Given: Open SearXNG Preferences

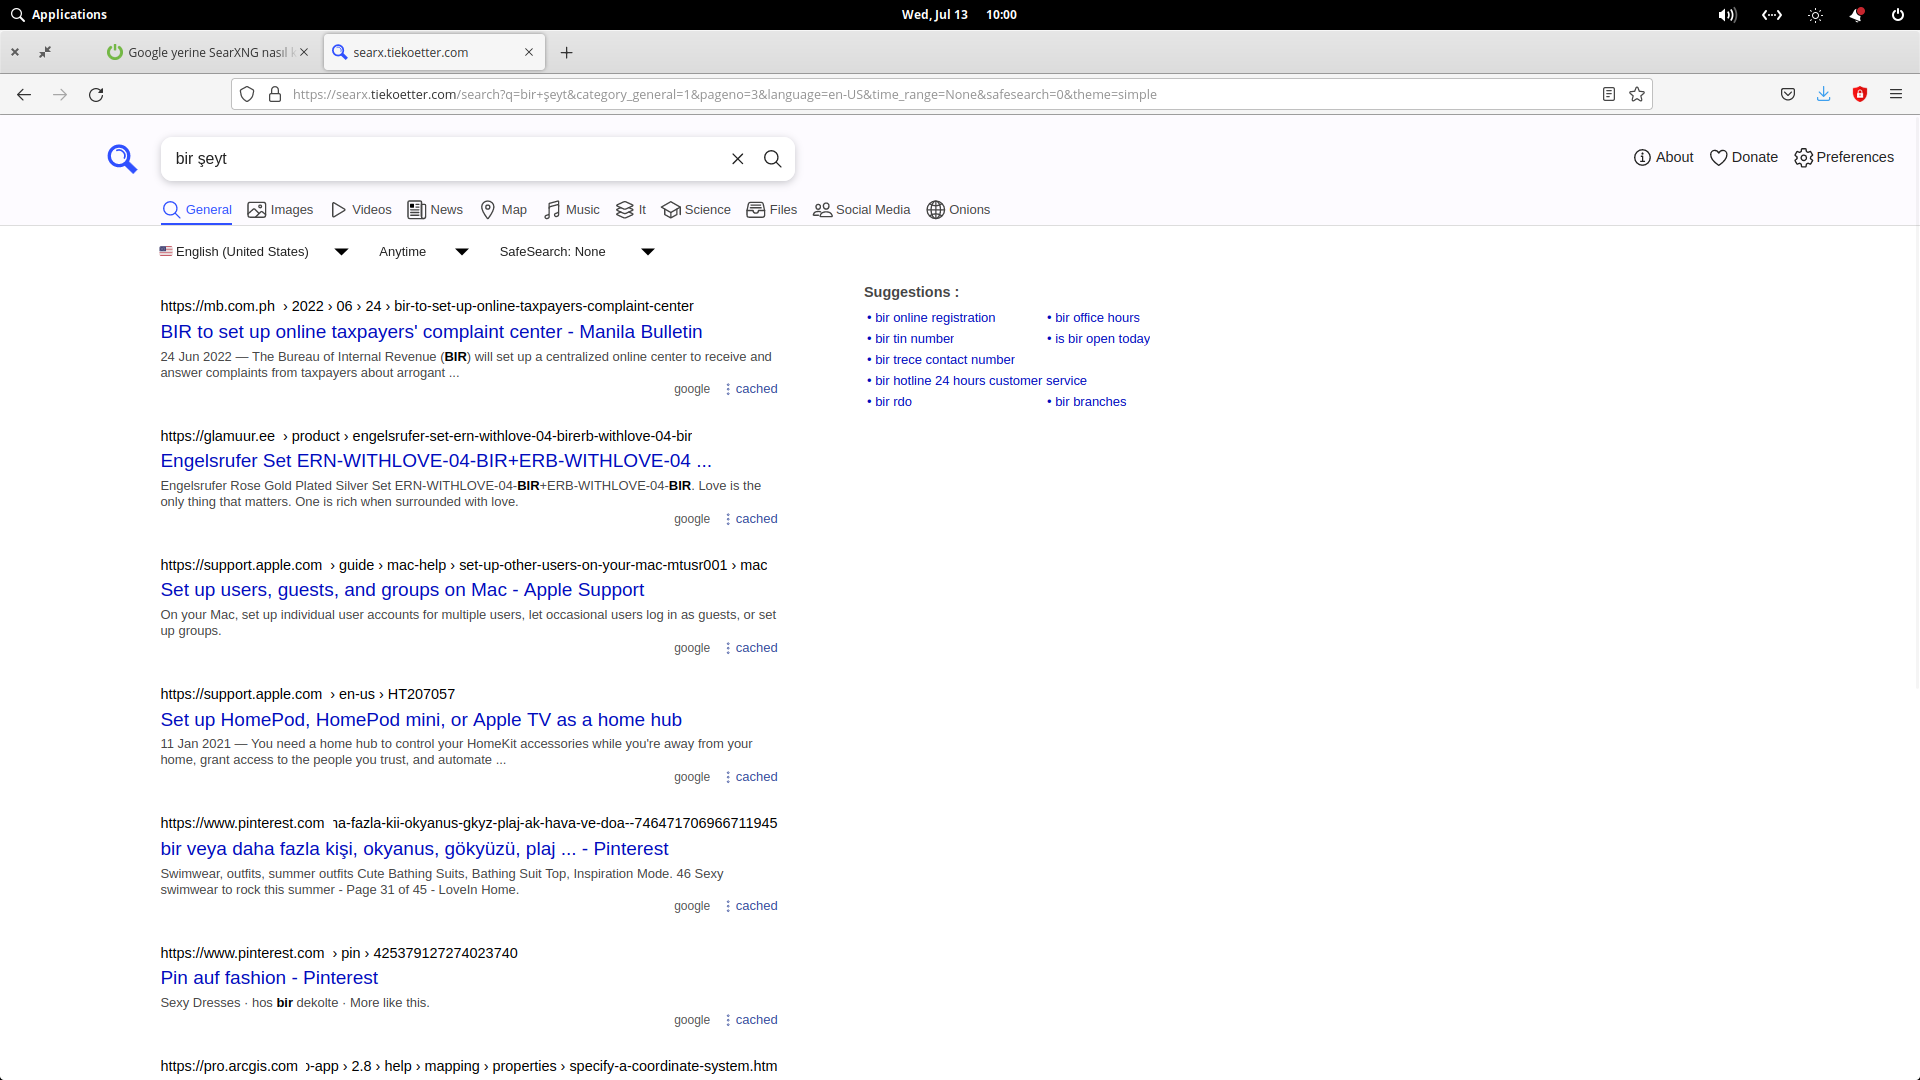Looking at the screenshot, I should coord(1844,157).
